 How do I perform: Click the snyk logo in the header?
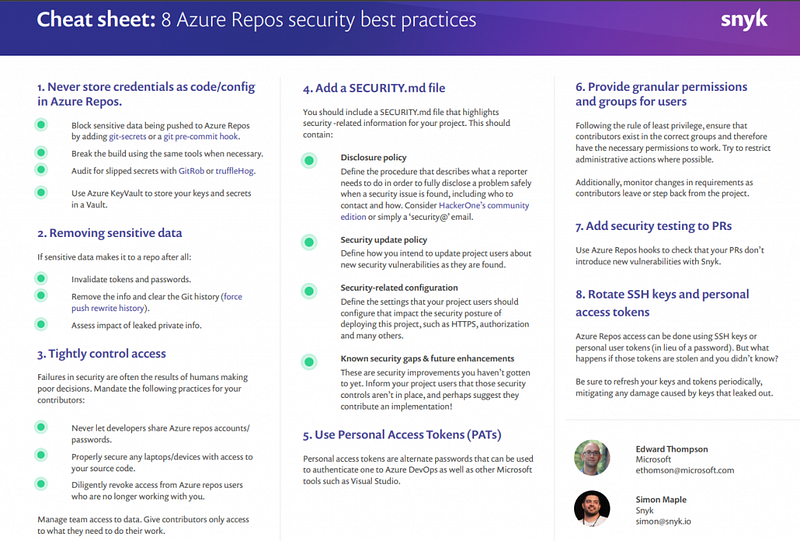pos(744,20)
